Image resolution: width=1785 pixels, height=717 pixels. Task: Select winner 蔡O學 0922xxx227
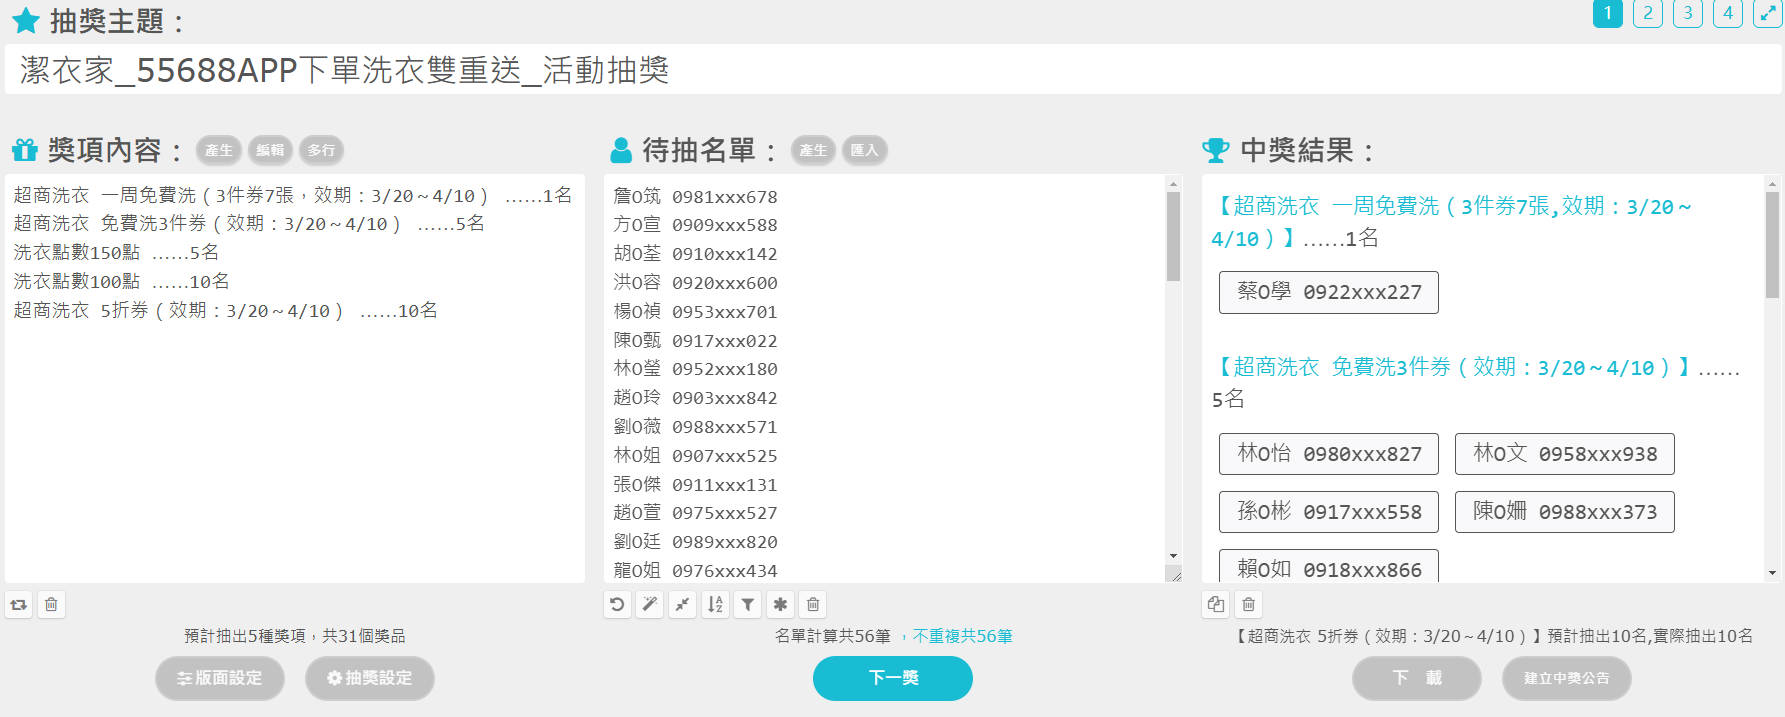point(1329,292)
